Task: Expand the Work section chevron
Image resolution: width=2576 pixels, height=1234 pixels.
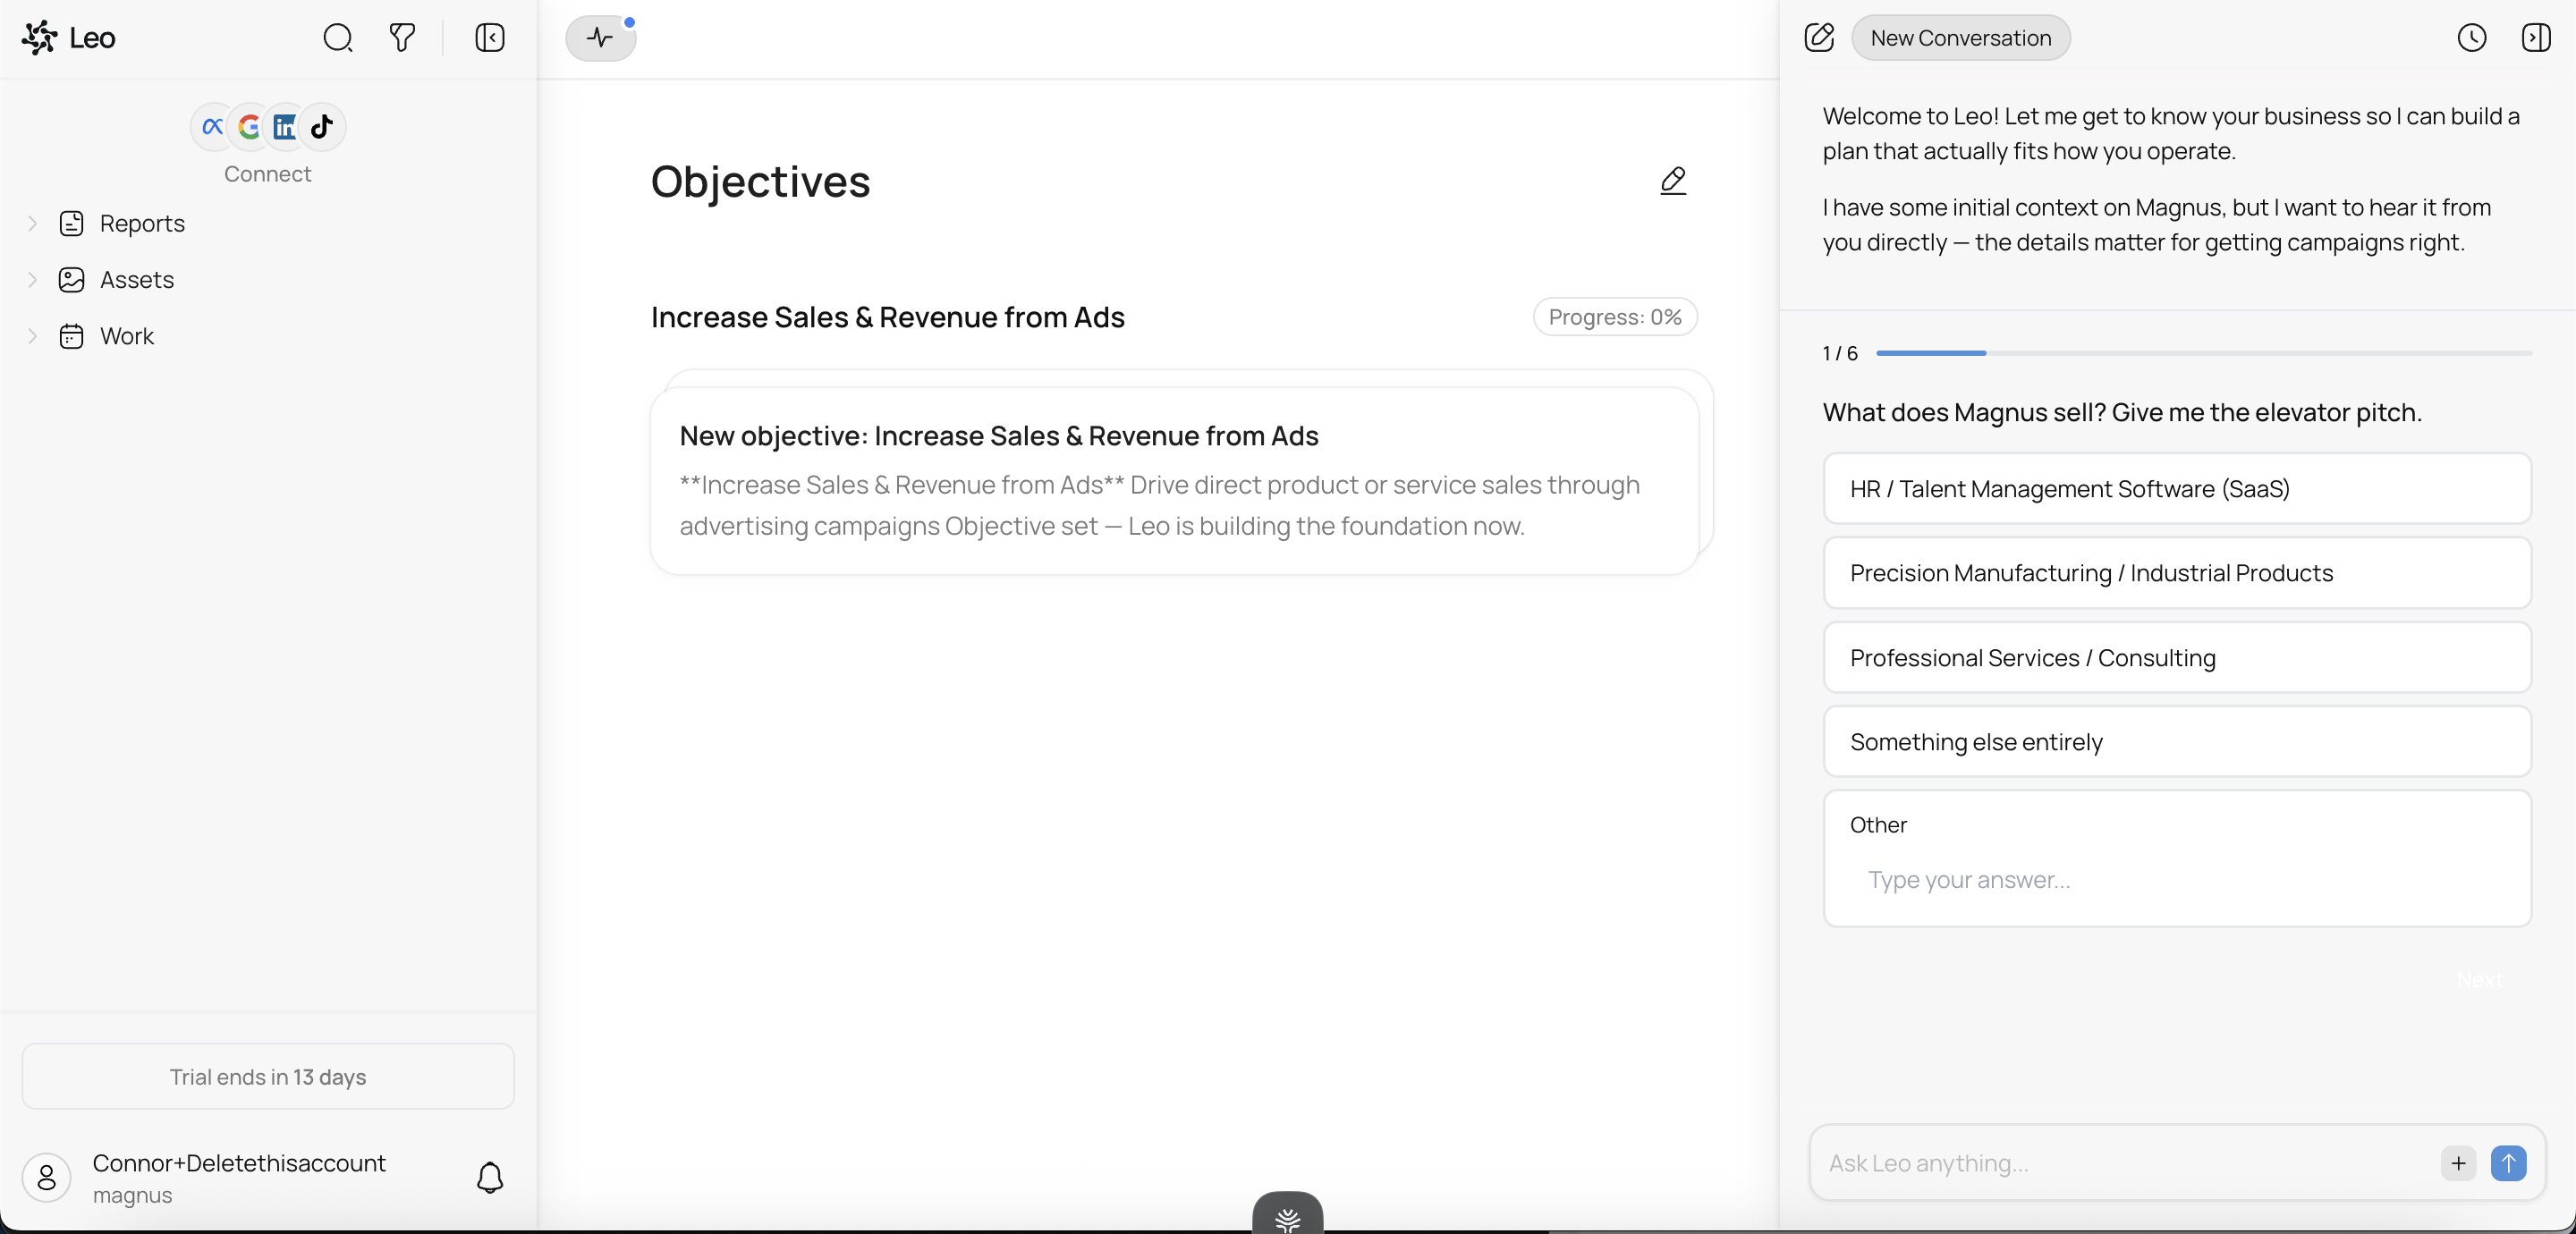Action: [x=33, y=336]
